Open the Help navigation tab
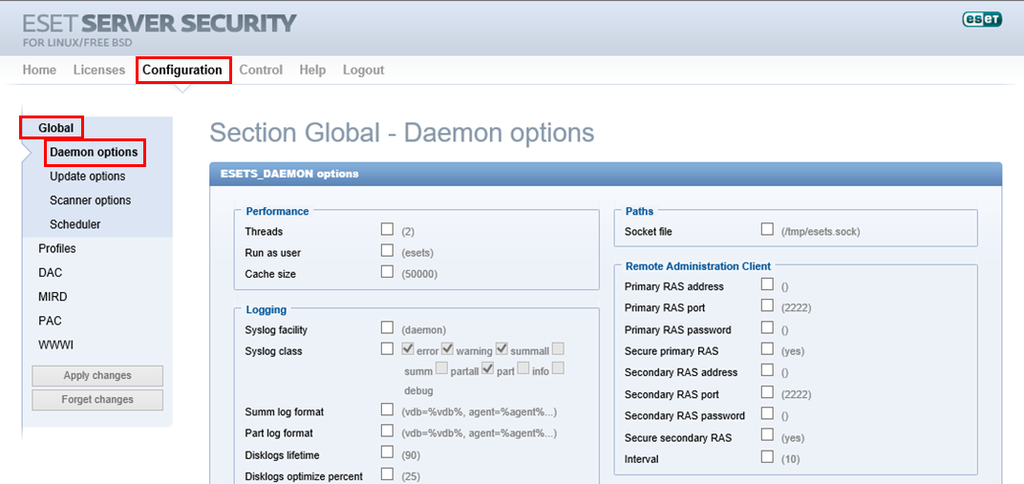The width and height of the screenshot is (1024, 484). 313,70
